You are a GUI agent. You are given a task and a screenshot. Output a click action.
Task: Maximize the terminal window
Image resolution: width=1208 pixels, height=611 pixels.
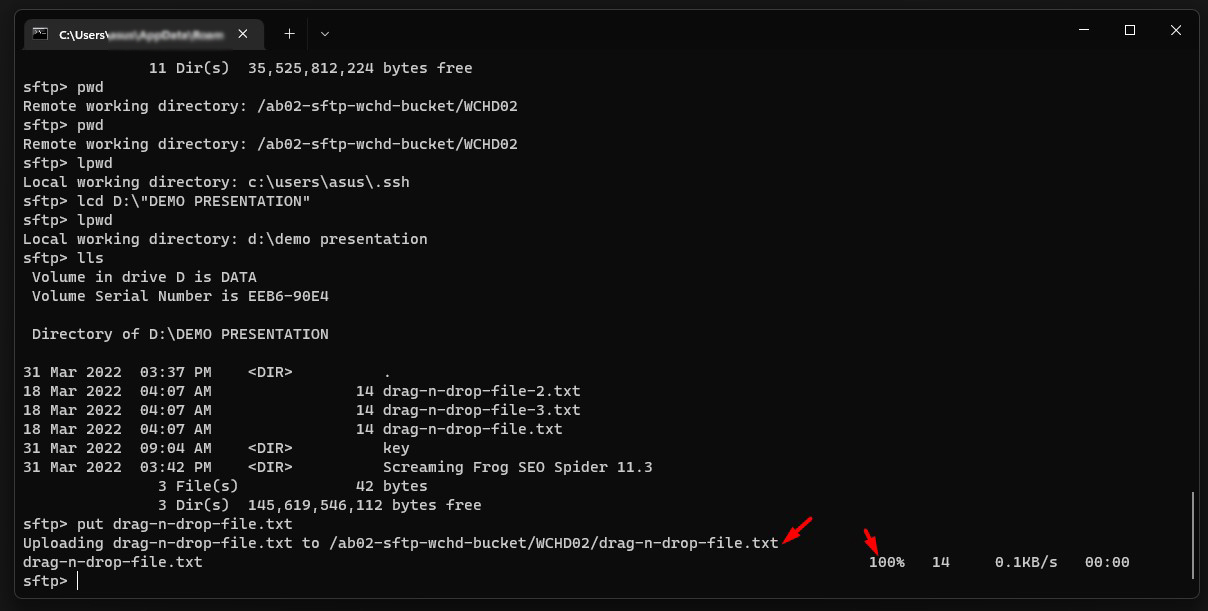1130,31
